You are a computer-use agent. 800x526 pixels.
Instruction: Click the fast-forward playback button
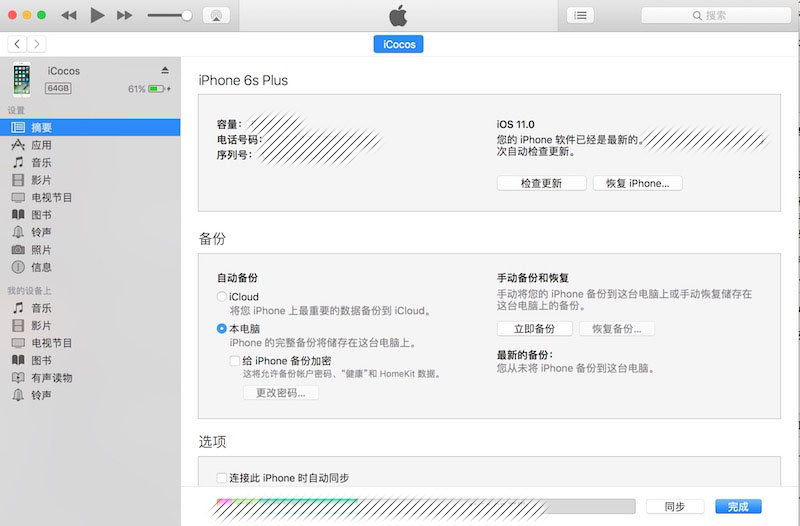click(x=124, y=15)
